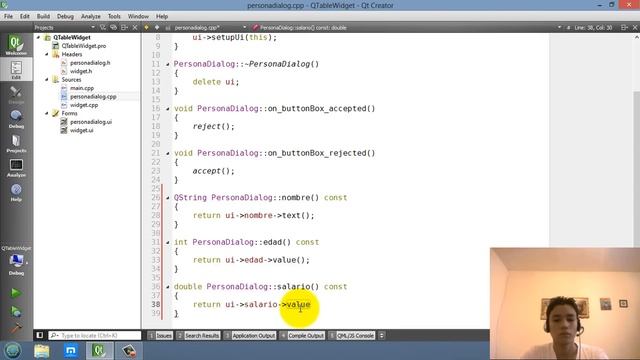
Task: Open File Explorer from taskbar
Action: tap(41, 350)
